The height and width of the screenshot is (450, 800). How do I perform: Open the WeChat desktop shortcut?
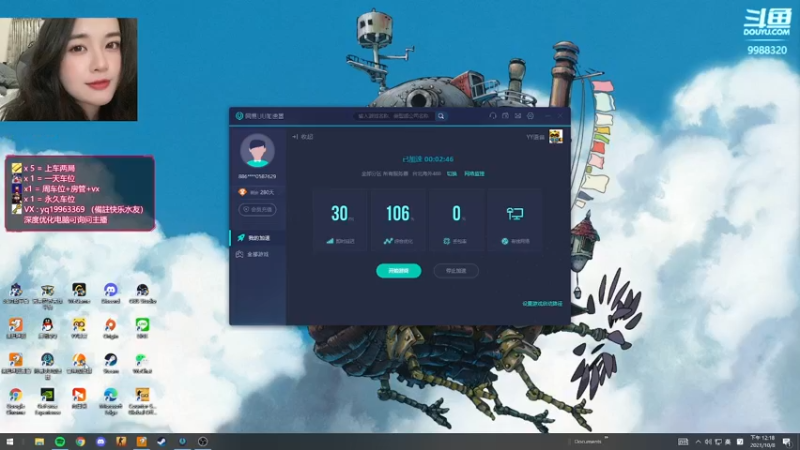[x=142, y=363]
